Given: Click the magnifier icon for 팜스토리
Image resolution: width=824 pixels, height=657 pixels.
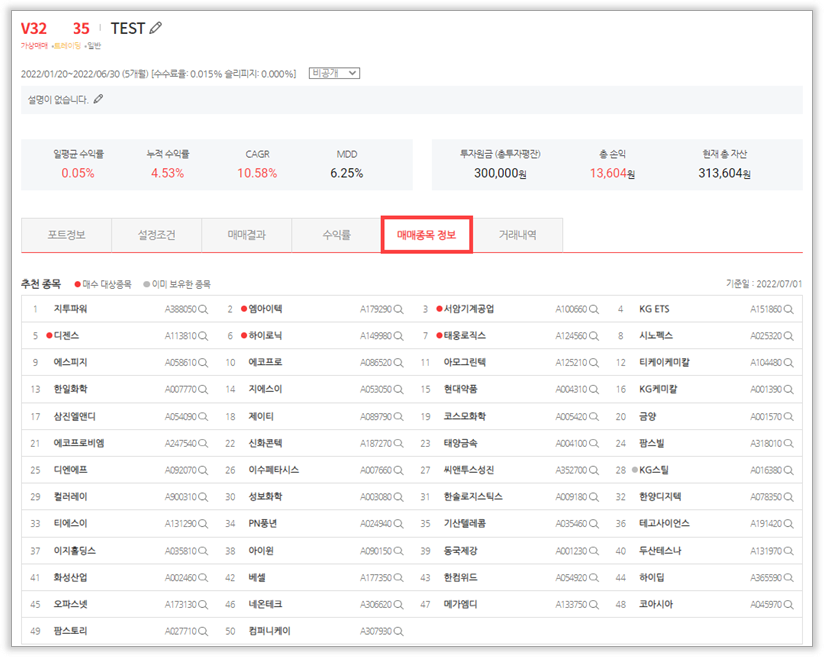Looking at the screenshot, I should (x=203, y=631).
